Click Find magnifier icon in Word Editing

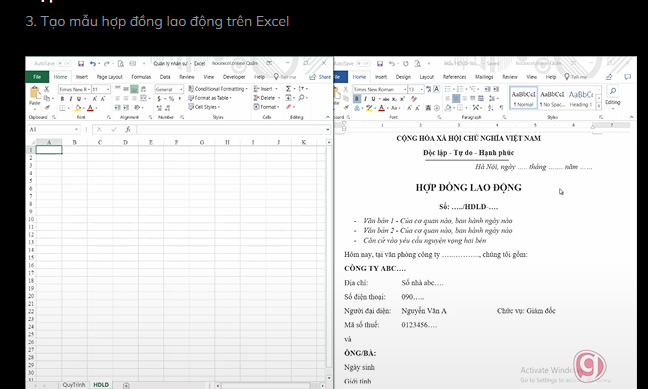coord(613,91)
